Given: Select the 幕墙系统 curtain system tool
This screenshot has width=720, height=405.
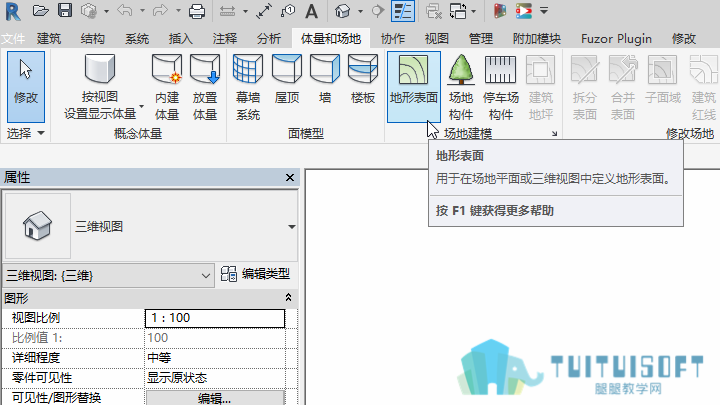Looking at the screenshot, I should coord(248,87).
